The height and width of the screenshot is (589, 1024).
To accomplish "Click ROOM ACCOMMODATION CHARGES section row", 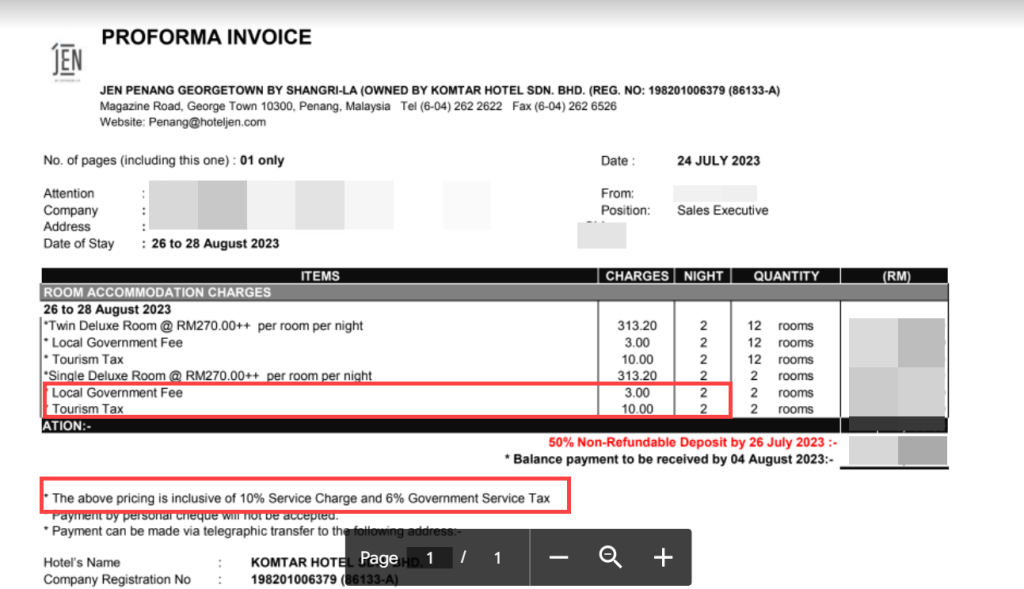I will click(494, 293).
